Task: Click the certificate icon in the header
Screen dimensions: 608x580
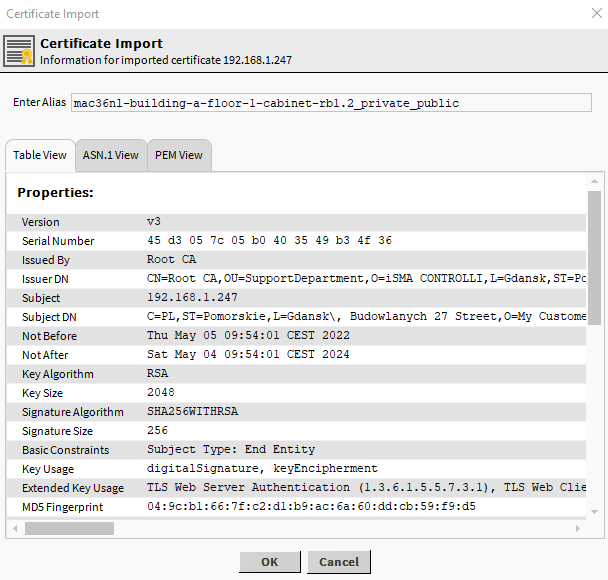Action: [21, 51]
